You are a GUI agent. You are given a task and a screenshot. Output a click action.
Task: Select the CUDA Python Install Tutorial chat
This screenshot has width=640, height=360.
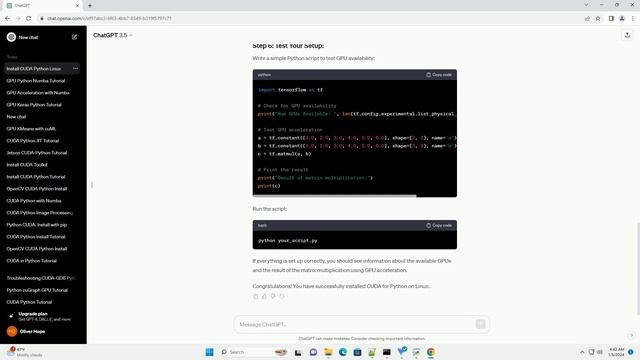pos(36,237)
